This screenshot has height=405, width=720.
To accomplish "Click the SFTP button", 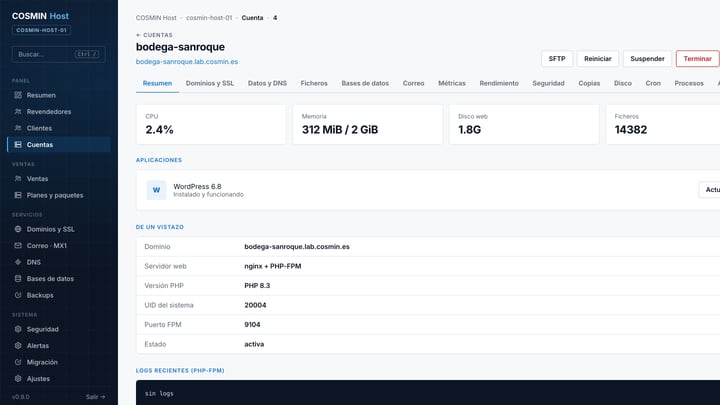I will pyautogui.click(x=557, y=59).
